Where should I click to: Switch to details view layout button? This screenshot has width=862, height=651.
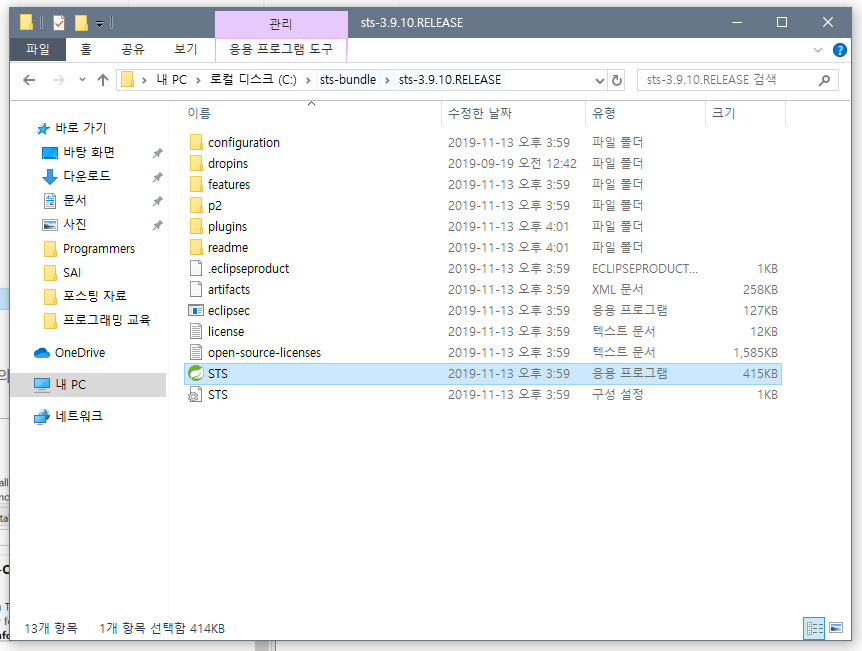(x=814, y=628)
